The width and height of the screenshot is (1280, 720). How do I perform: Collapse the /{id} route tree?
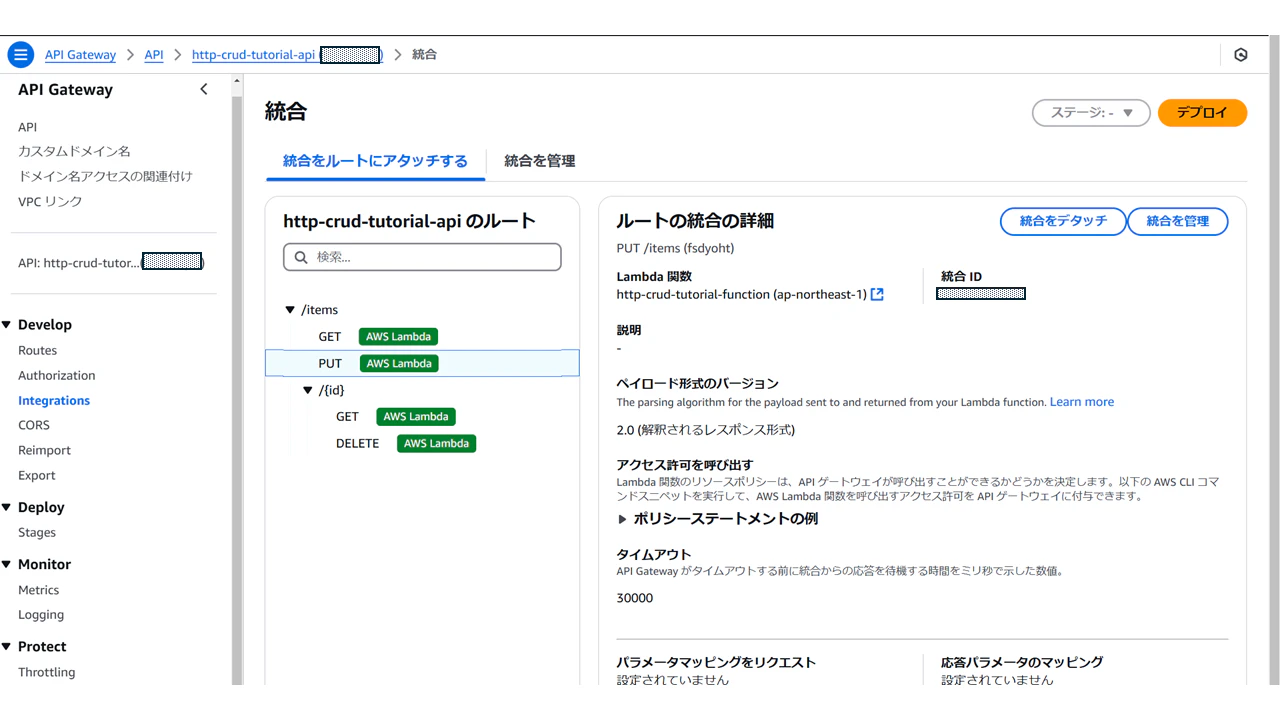(x=308, y=390)
